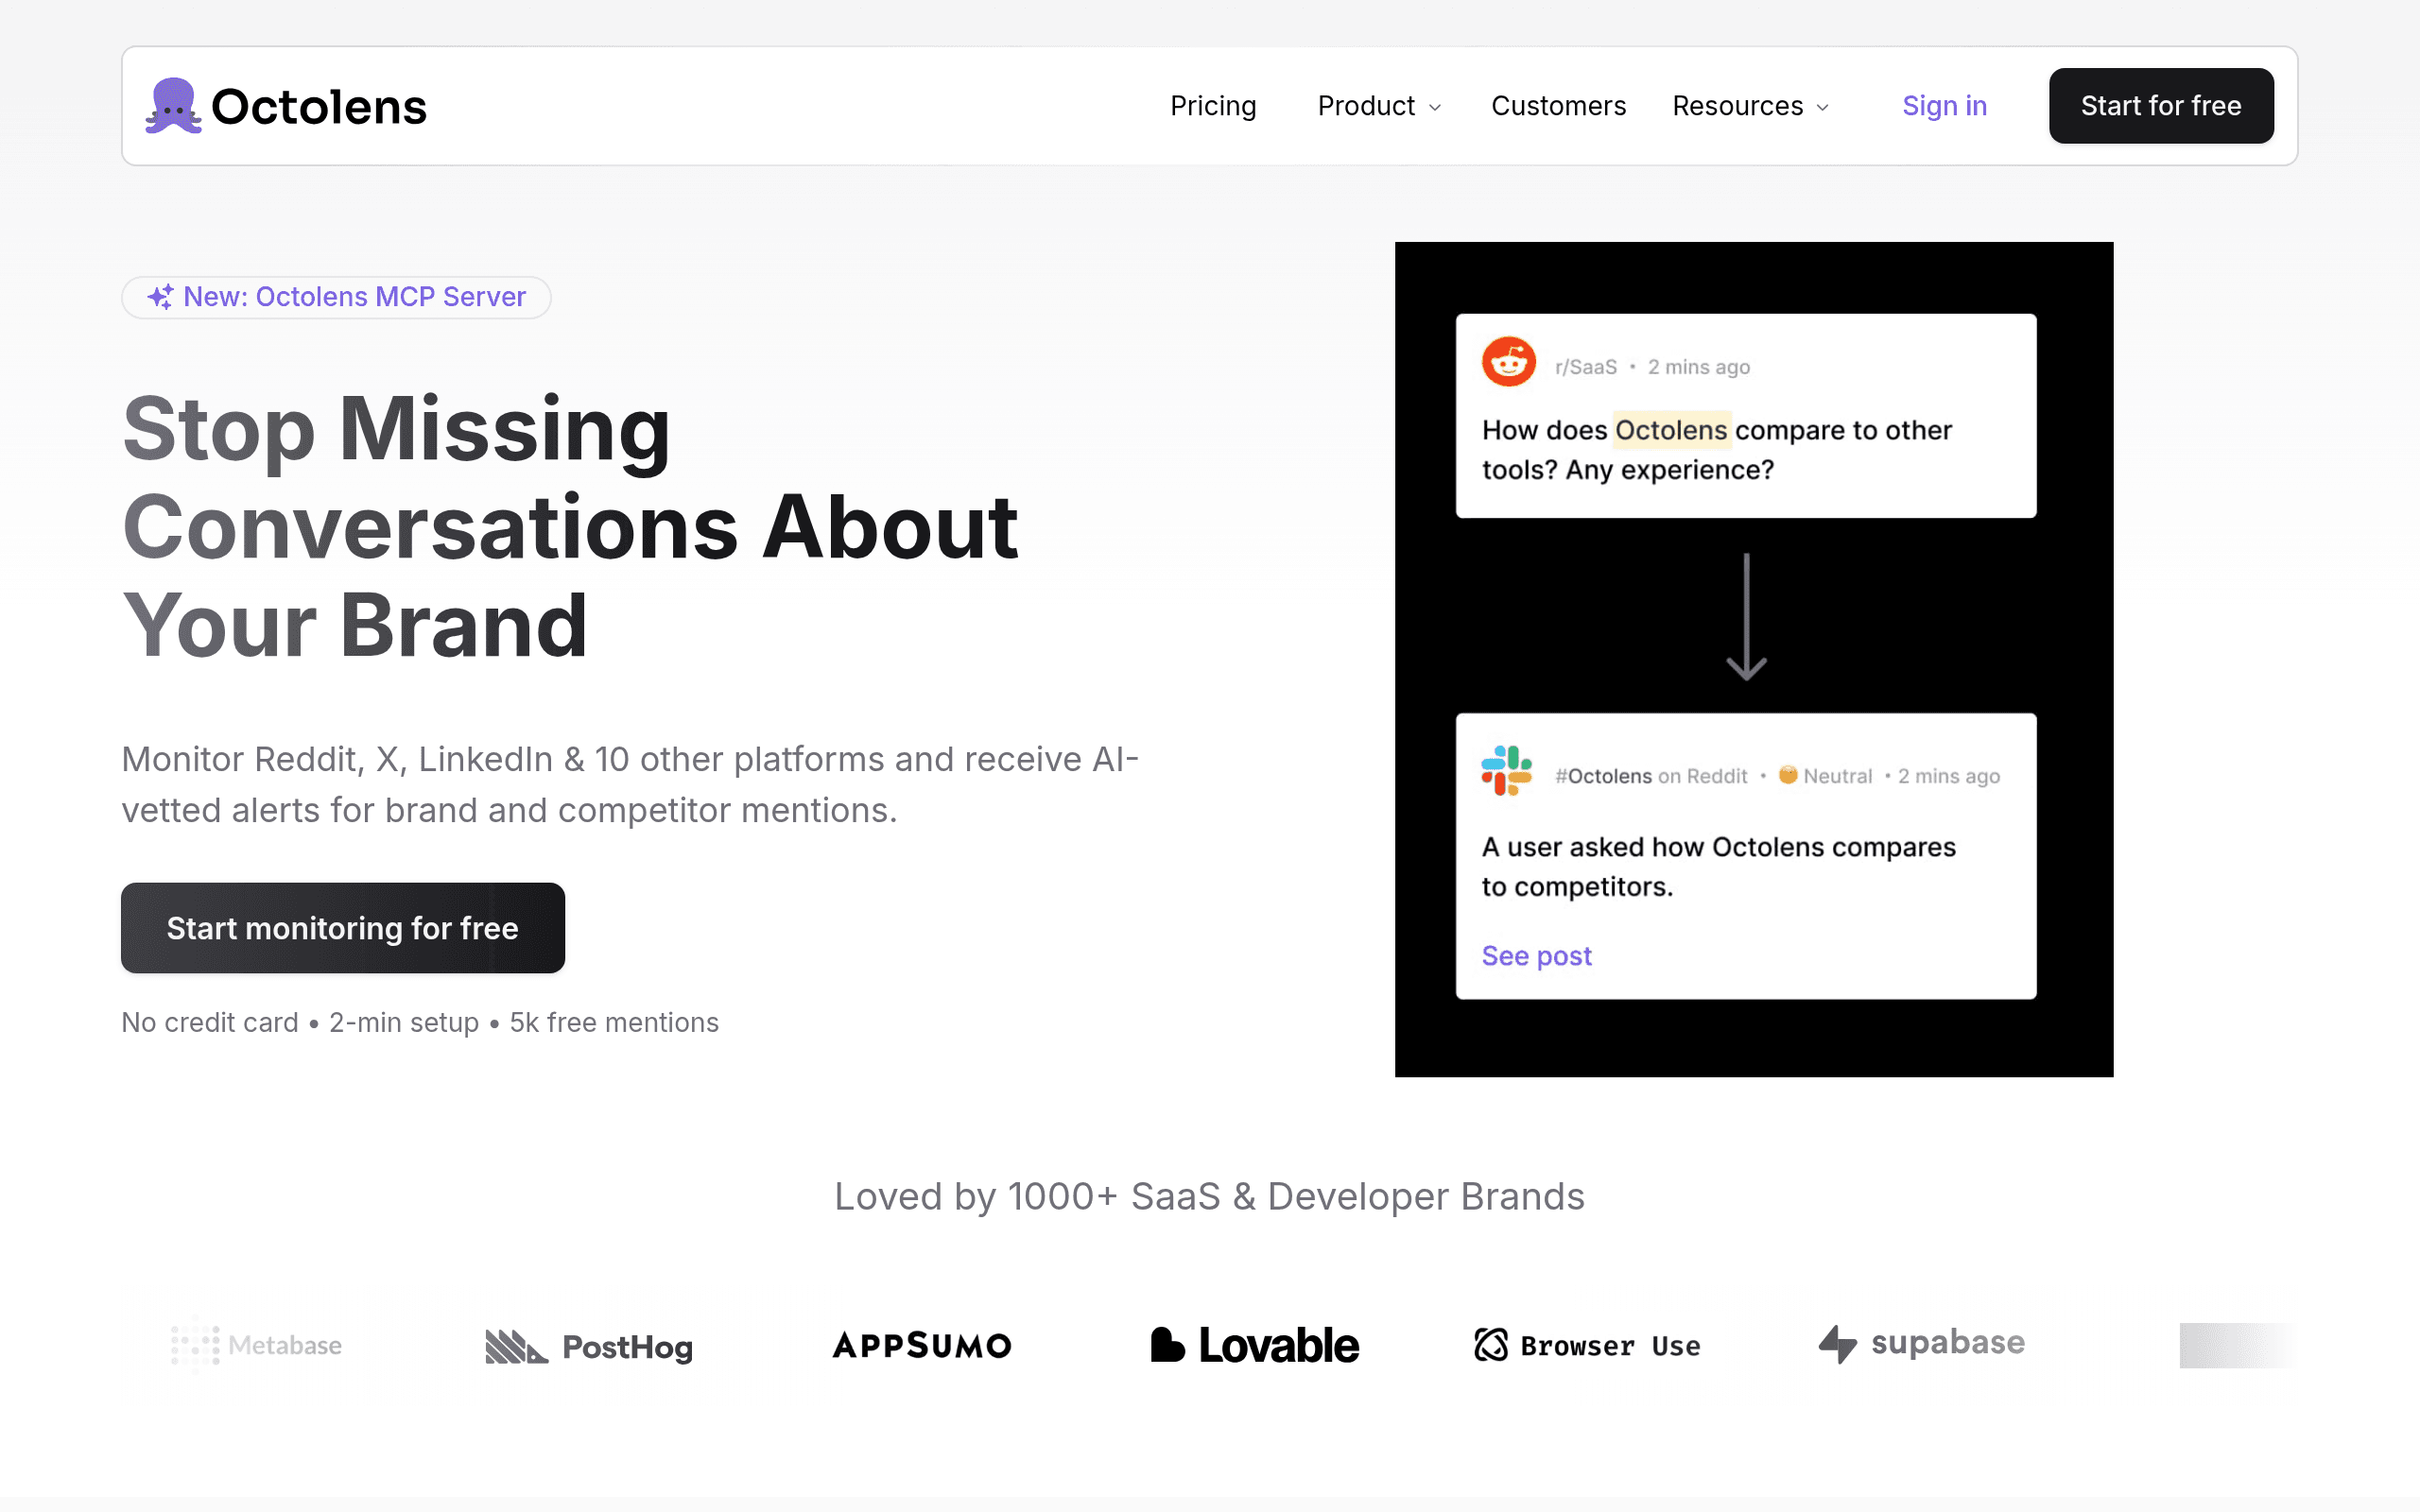Screen dimensions: 2420x1512
Task: Click the No credit card note text
Action: [x=420, y=1022]
